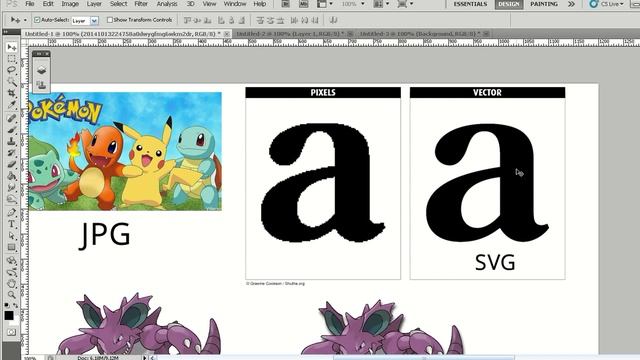Select the Rectangle shape tool
The image size is (640, 360).
(11, 247)
